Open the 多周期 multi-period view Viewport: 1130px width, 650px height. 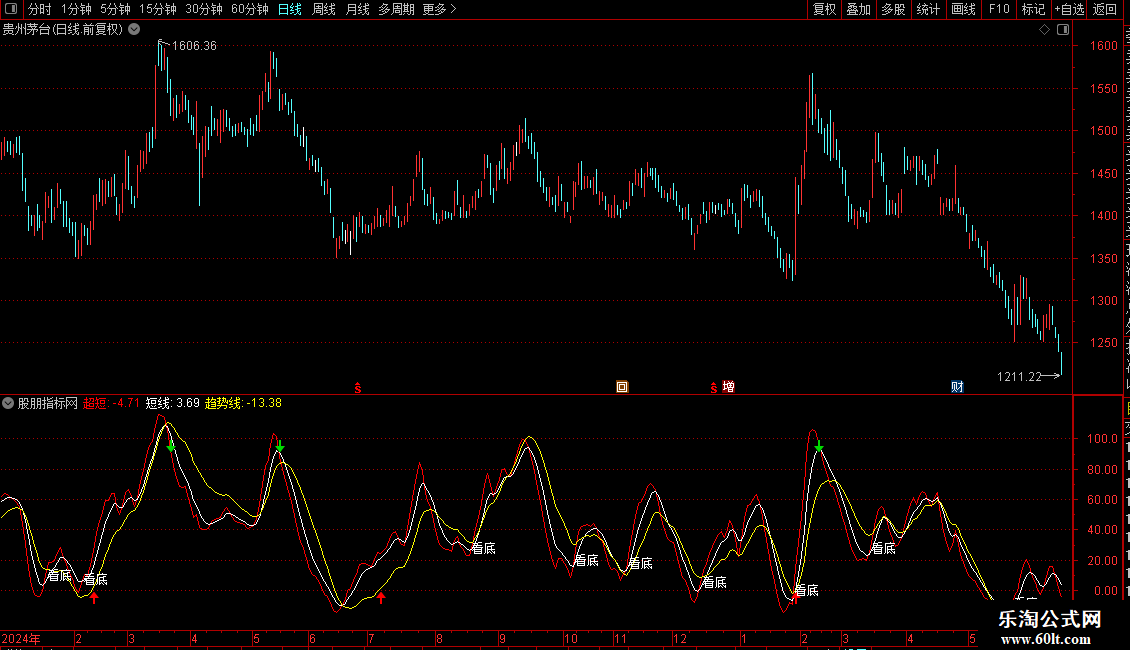[x=396, y=9]
